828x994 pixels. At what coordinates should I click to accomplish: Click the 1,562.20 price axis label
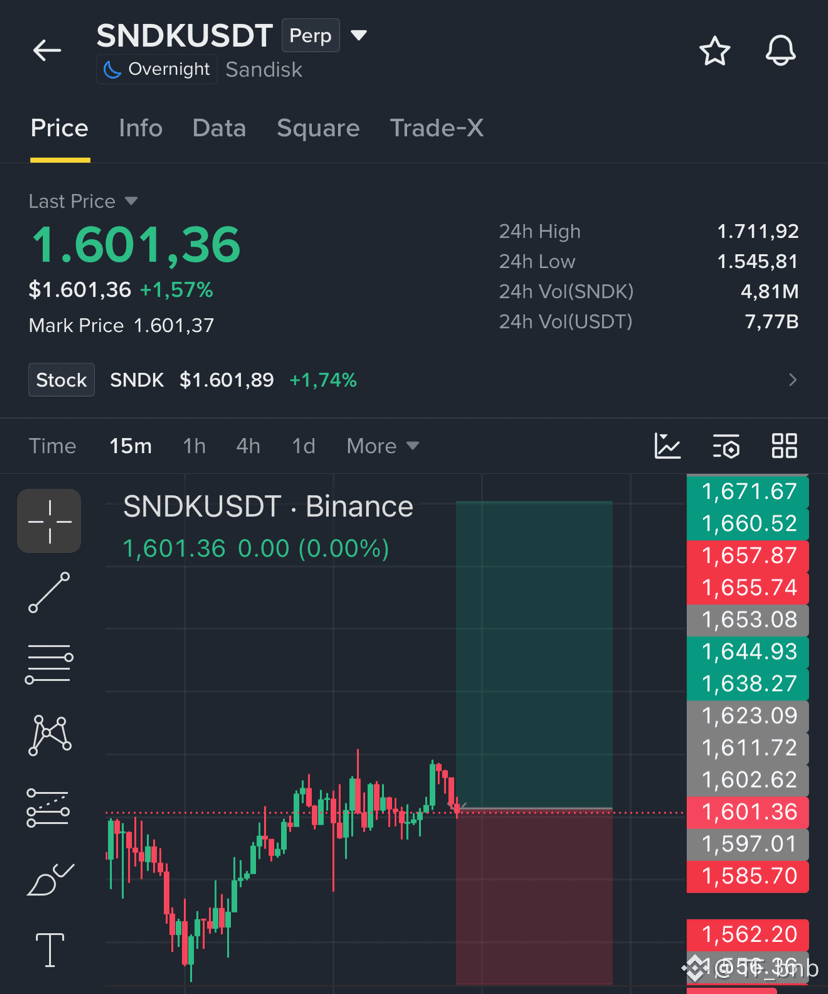coord(748,934)
